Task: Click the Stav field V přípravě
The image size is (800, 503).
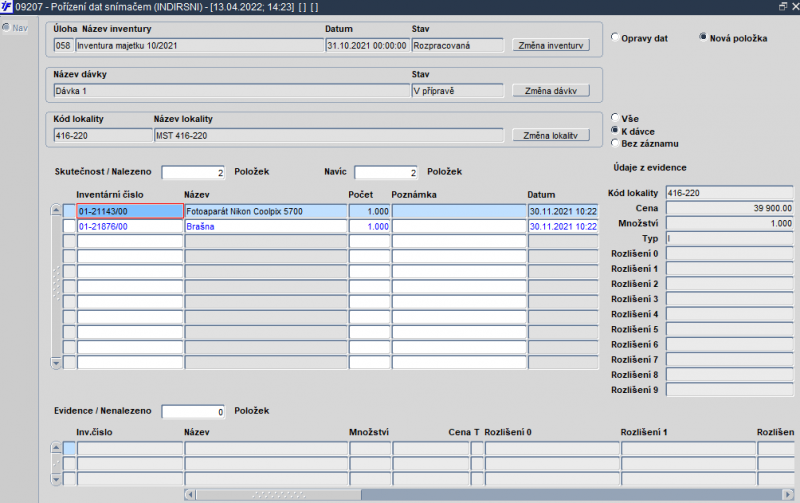Action: 457,91
